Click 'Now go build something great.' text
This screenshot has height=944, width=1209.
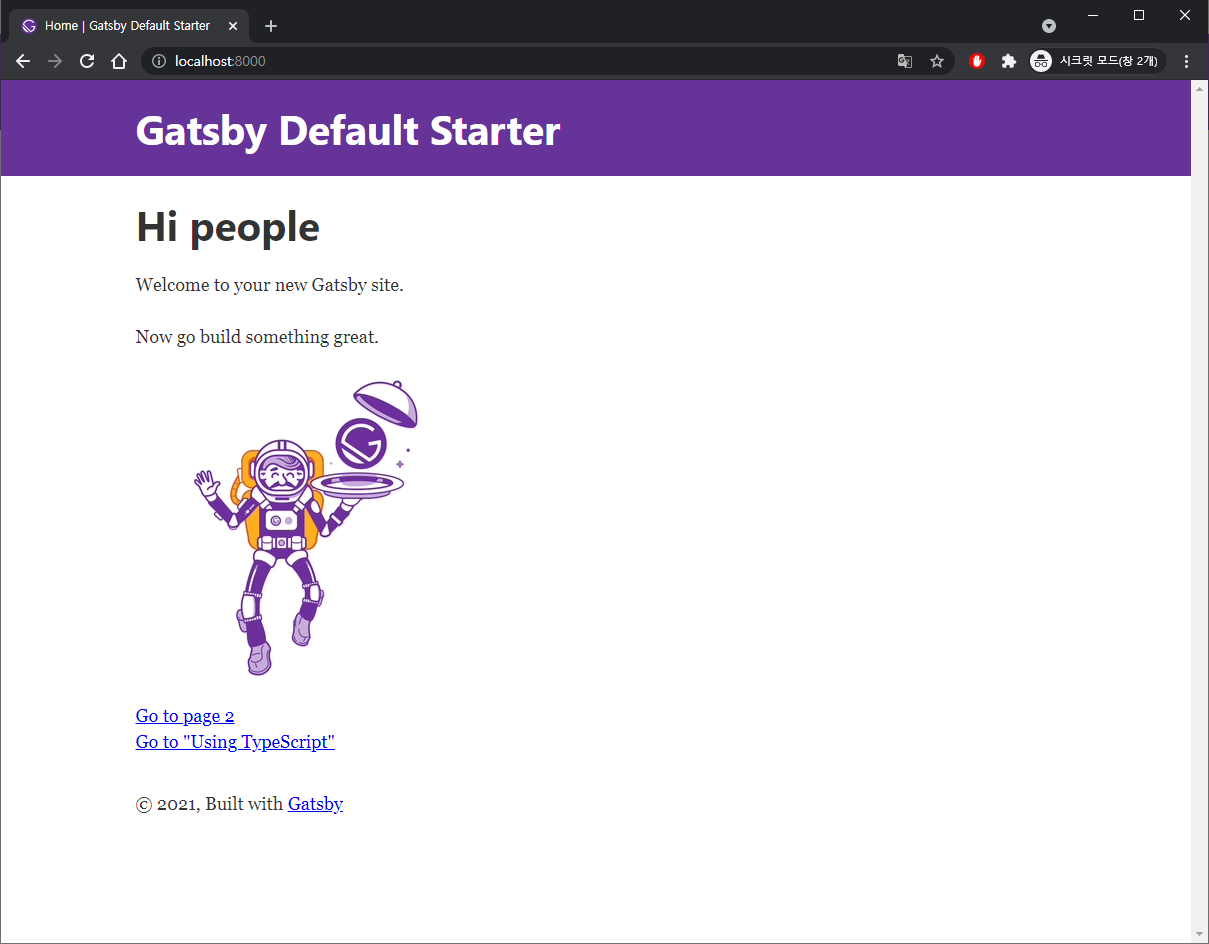[257, 337]
